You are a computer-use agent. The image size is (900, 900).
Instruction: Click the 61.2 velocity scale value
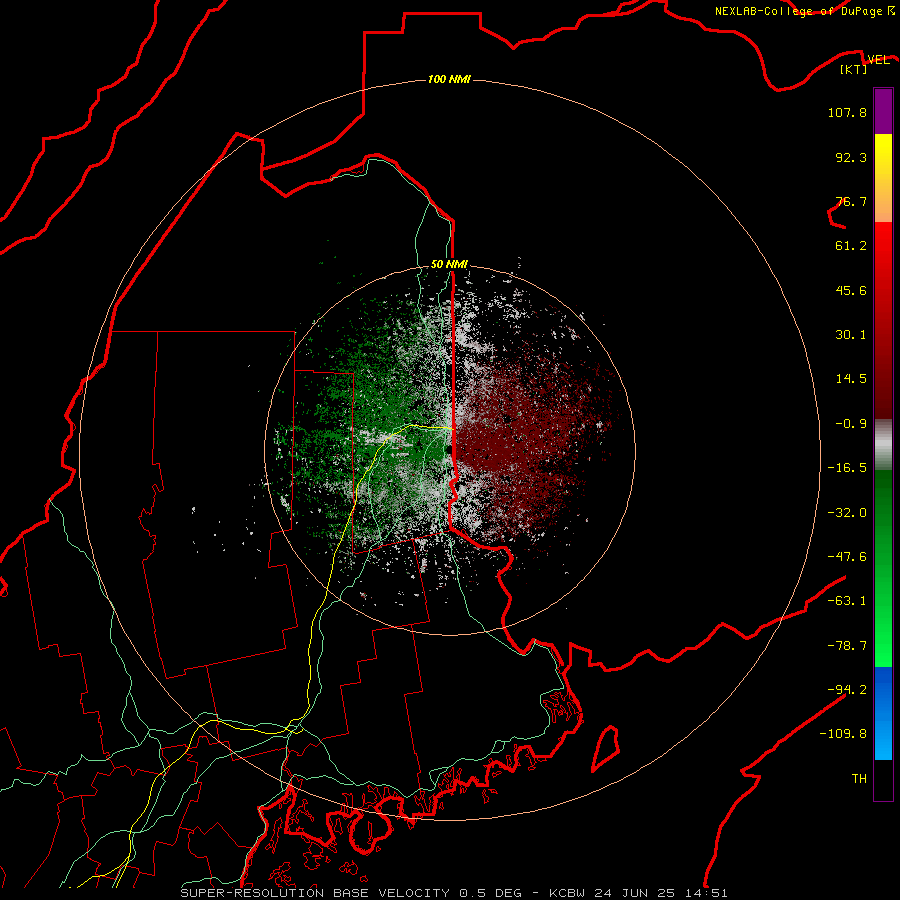[x=851, y=246]
